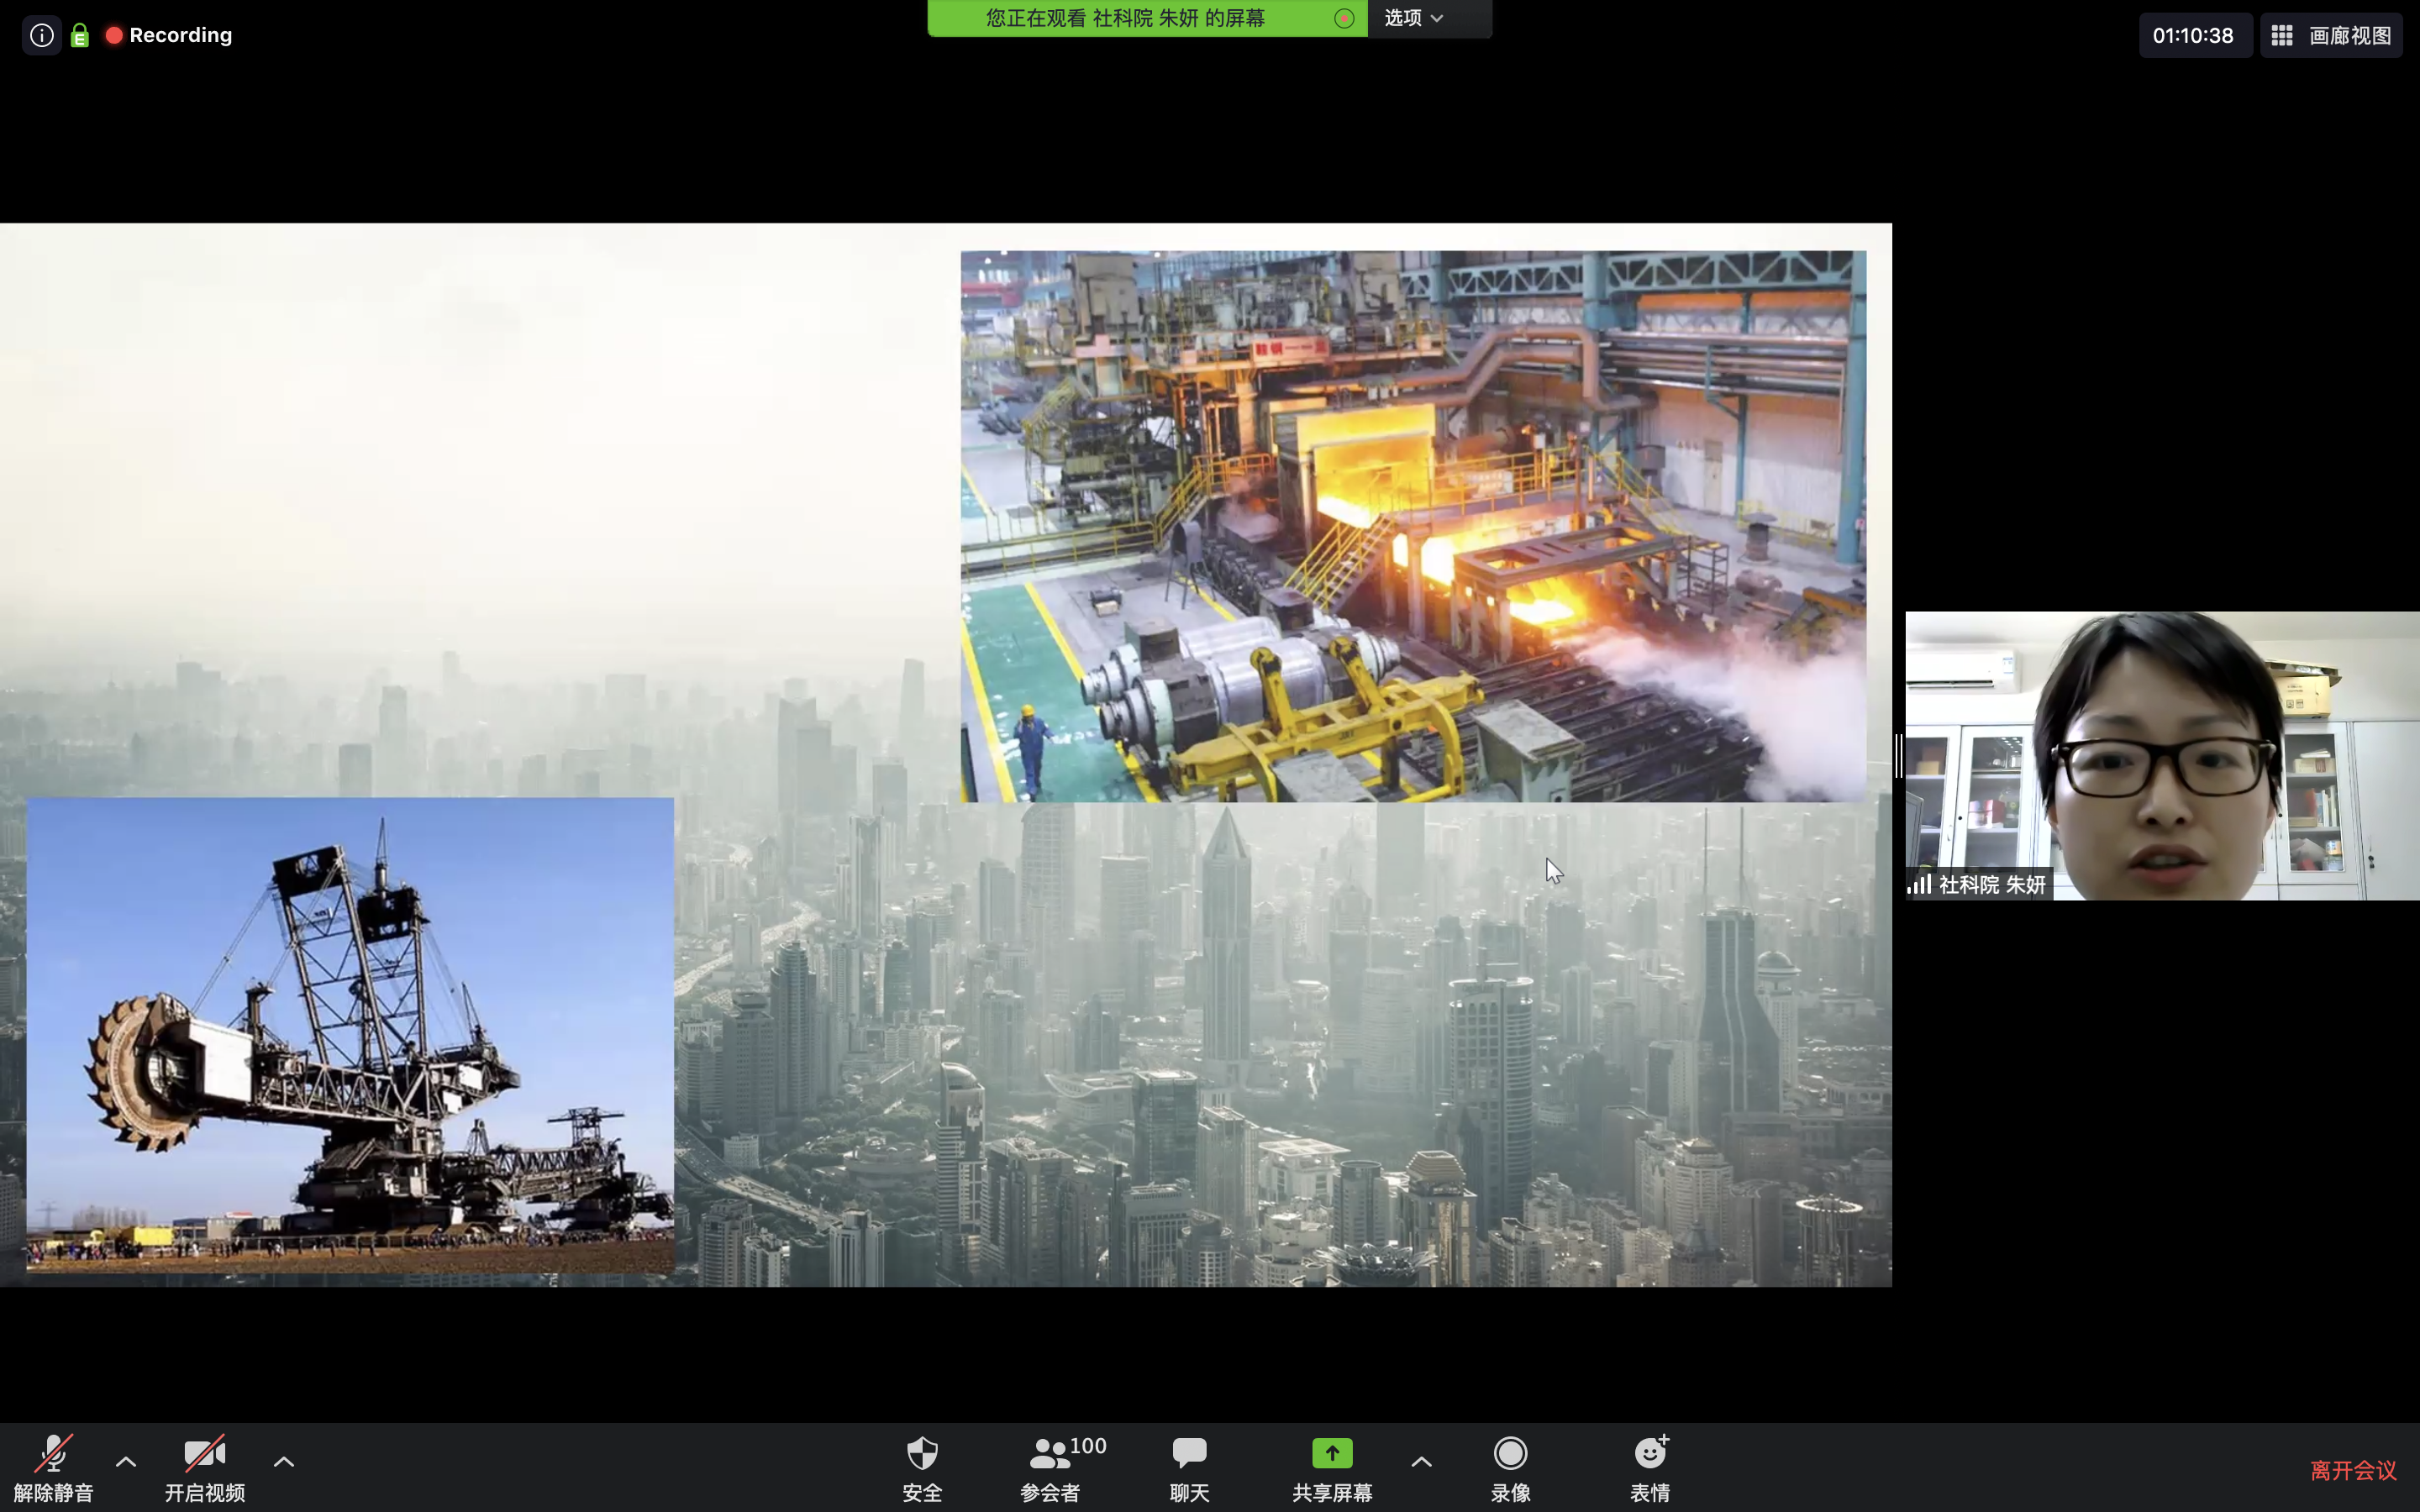This screenshot has width=2420, height=1512.
Task: Open the 聊天 chat panel
Action: (1189, 1466)
